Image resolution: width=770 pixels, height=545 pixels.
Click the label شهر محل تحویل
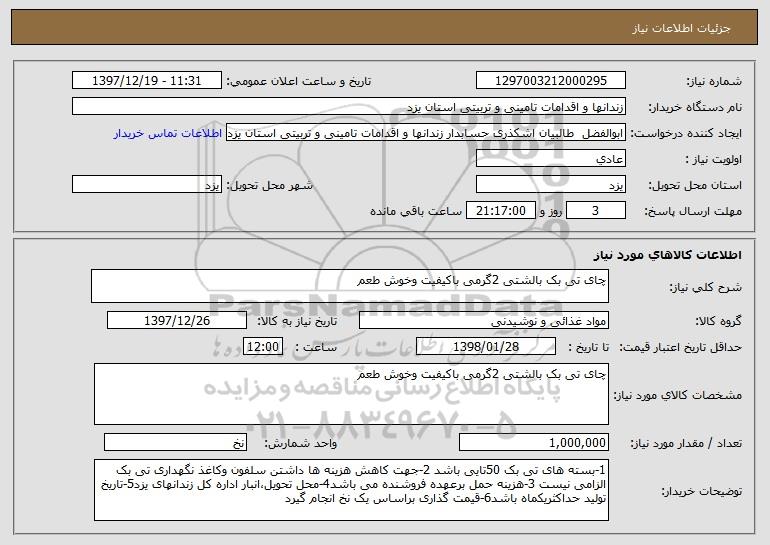(x=269, y=186)
